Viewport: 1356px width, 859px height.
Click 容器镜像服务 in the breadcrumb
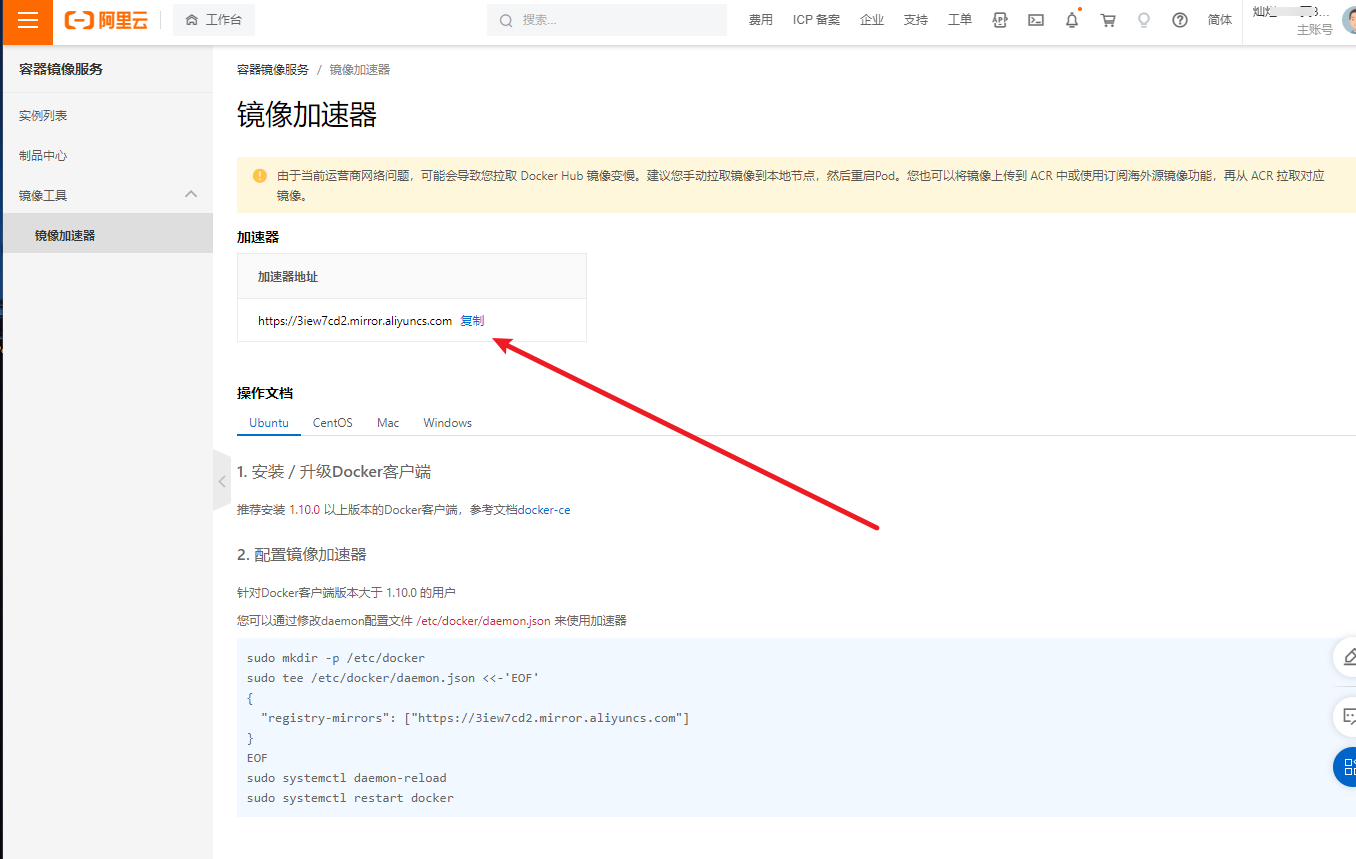pyautogui.click(x=273, y=70)
